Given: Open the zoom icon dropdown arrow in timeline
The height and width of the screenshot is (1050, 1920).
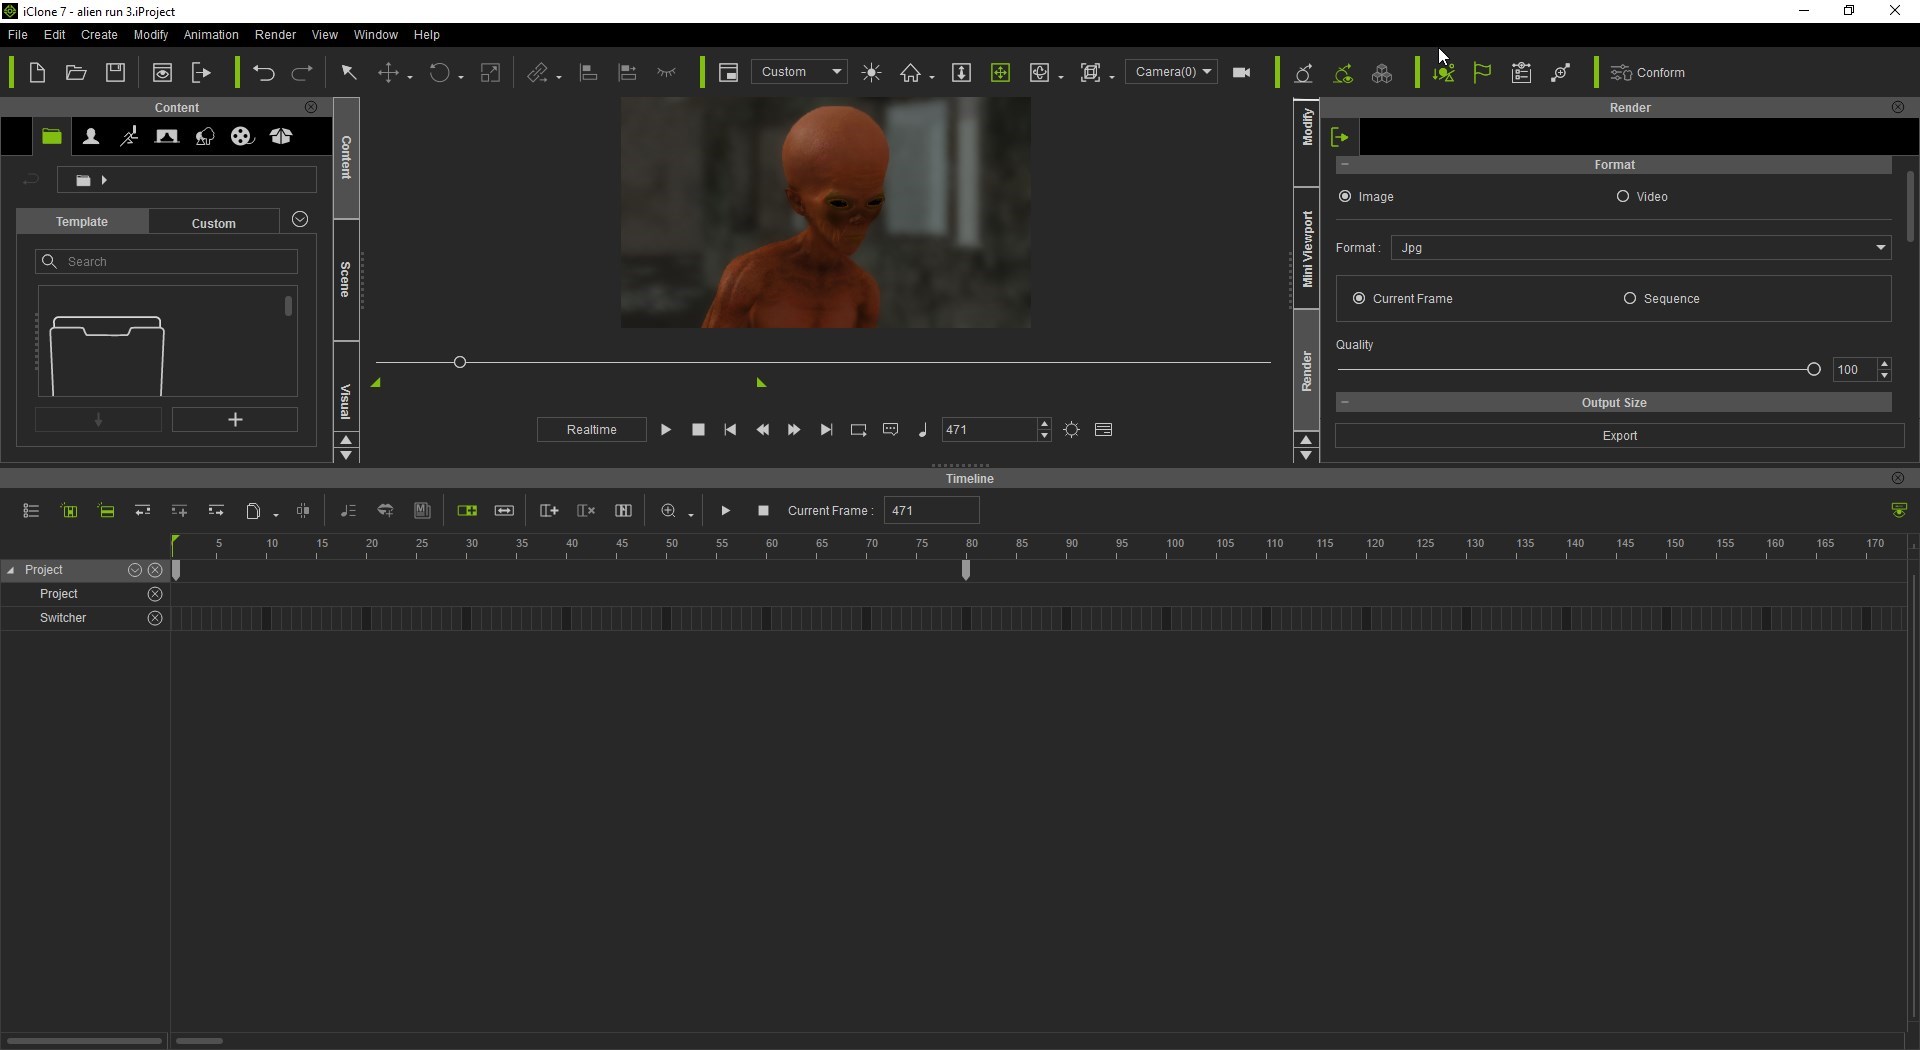Looking at the screenshot, I should (x=691, y=514).
